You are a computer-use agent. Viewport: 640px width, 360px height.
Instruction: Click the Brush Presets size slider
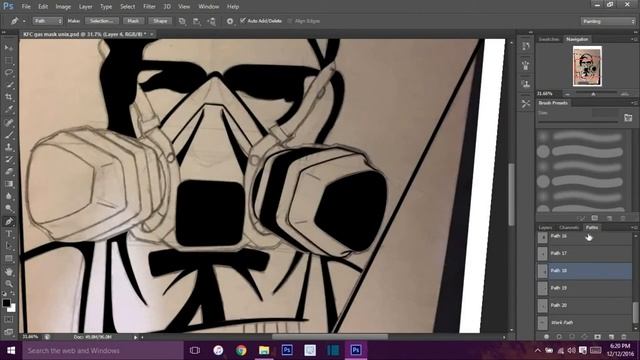tap(578, 122)
